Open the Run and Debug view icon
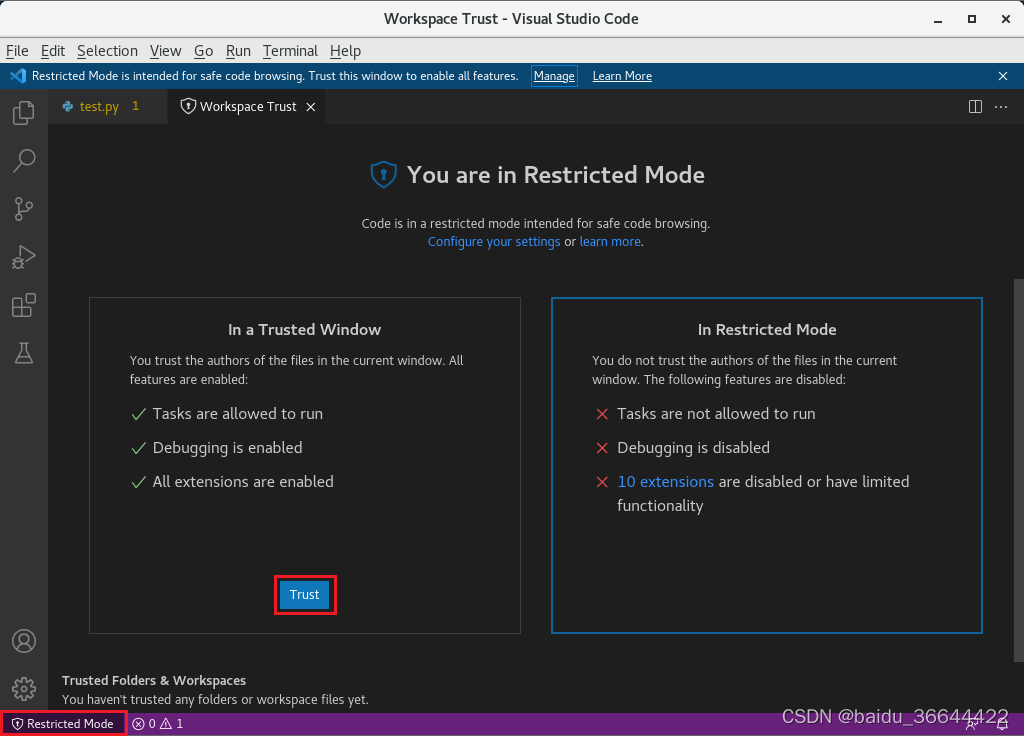 click(24, 257)
